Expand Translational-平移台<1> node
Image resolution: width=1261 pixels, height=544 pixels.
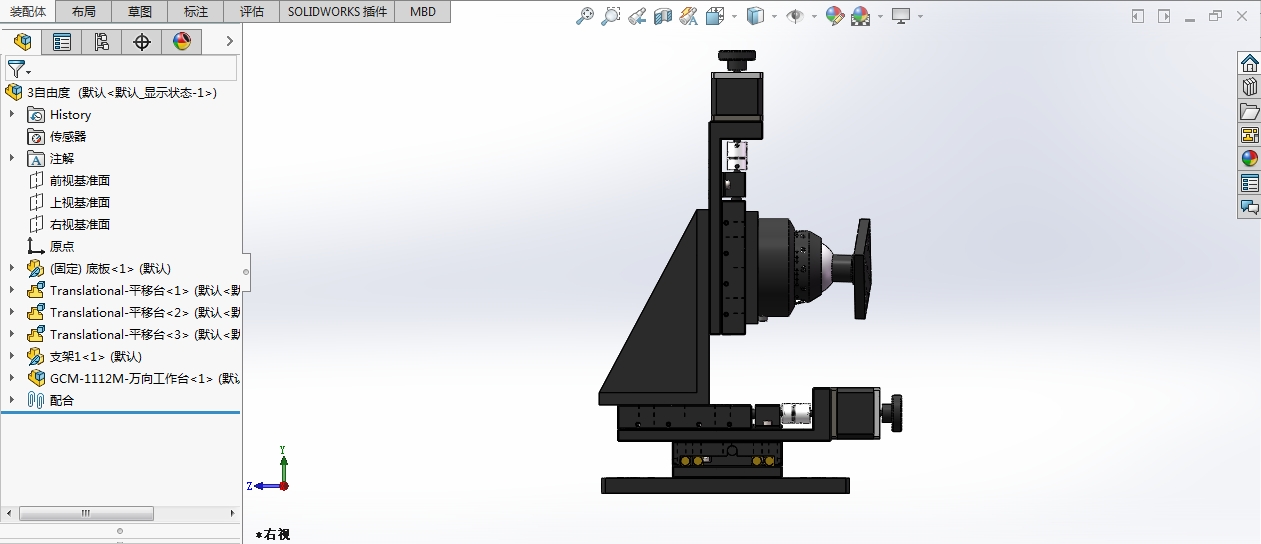coord(12,290)
